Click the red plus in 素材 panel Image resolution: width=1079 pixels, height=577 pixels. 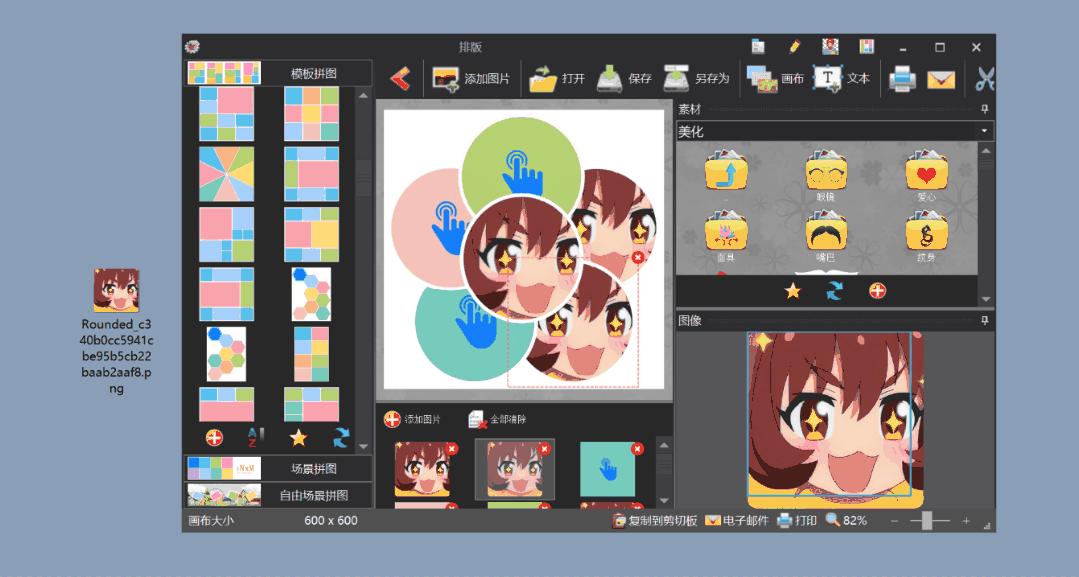pos(877,291)
